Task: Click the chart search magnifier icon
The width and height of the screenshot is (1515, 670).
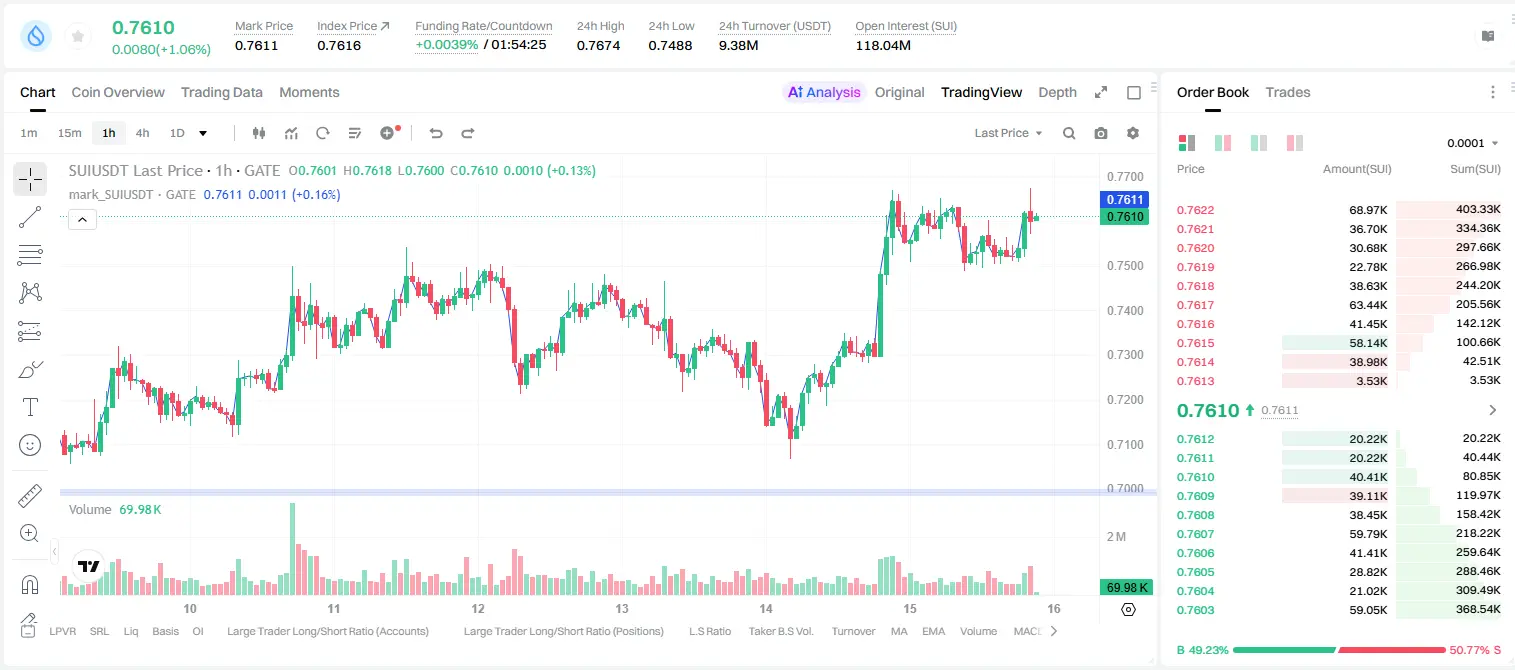Action: tap(1069, 133)
